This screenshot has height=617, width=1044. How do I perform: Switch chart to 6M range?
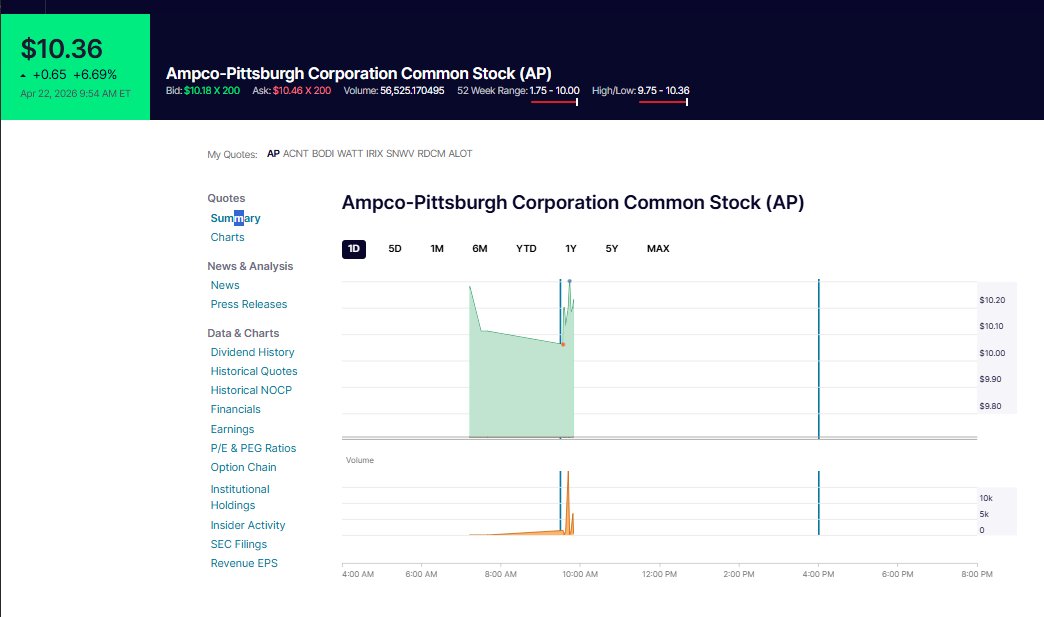479,249
